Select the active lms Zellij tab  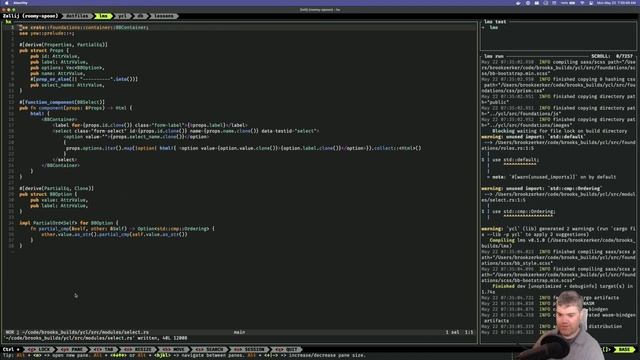pos(103,16)
